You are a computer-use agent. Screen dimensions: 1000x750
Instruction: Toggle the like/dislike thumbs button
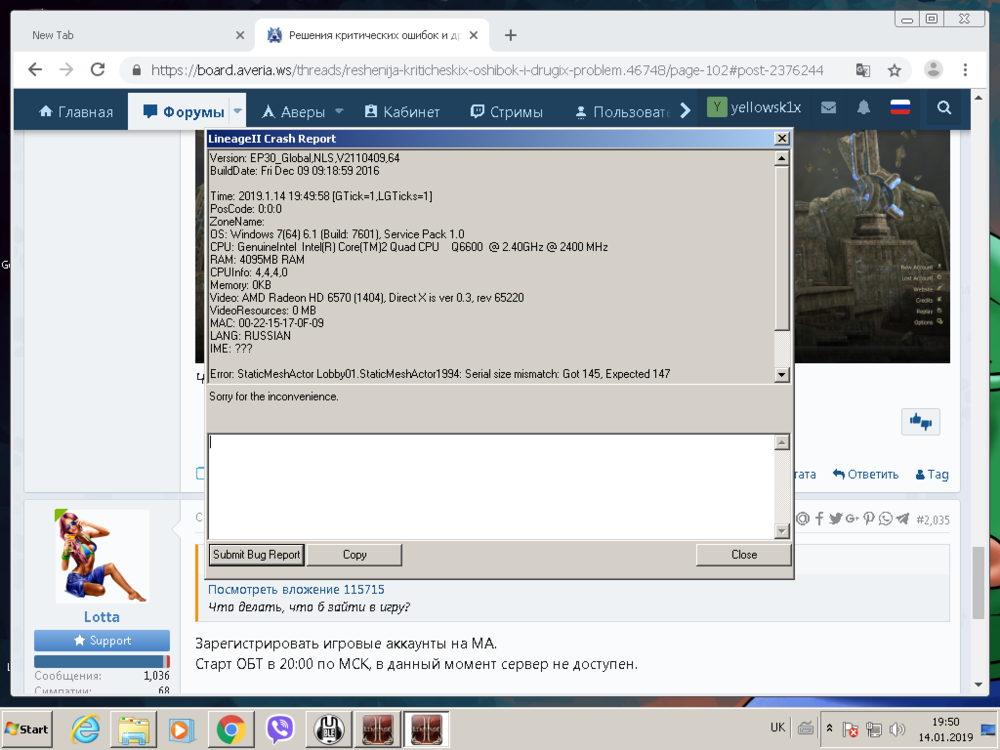[920, 422]
